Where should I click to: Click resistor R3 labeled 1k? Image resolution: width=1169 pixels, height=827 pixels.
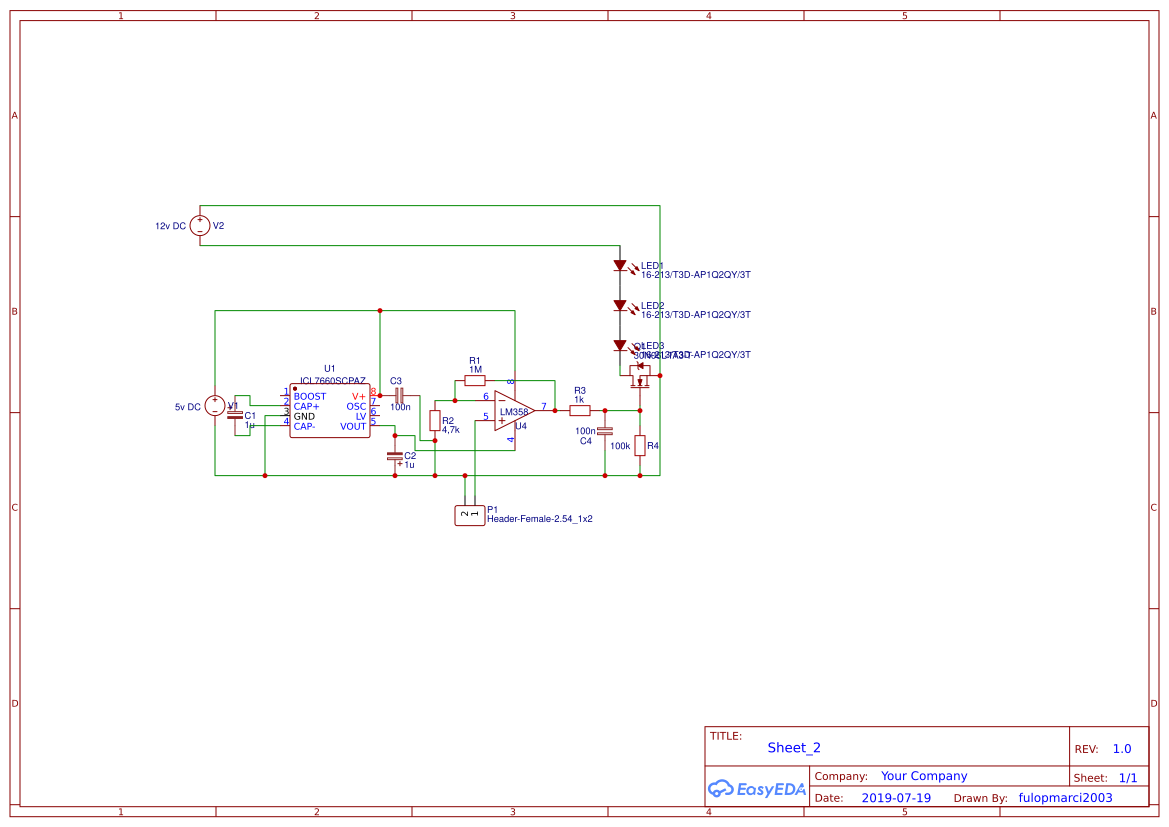tap(578, 408)
